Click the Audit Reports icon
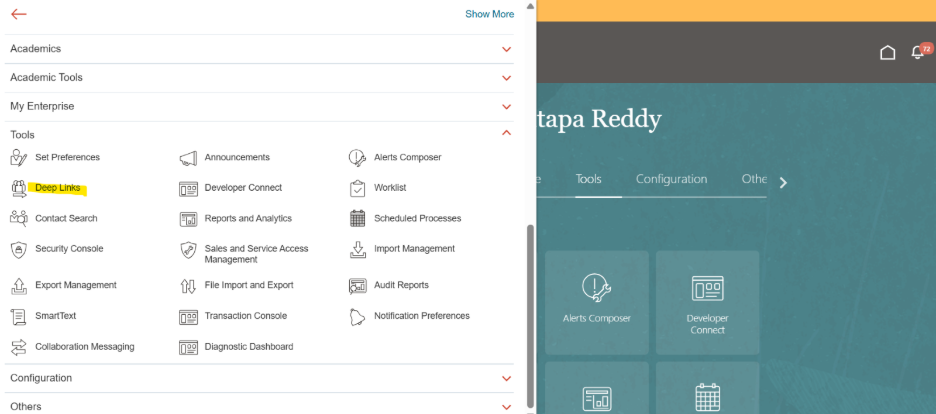936x414 pixels. [357, 286]
